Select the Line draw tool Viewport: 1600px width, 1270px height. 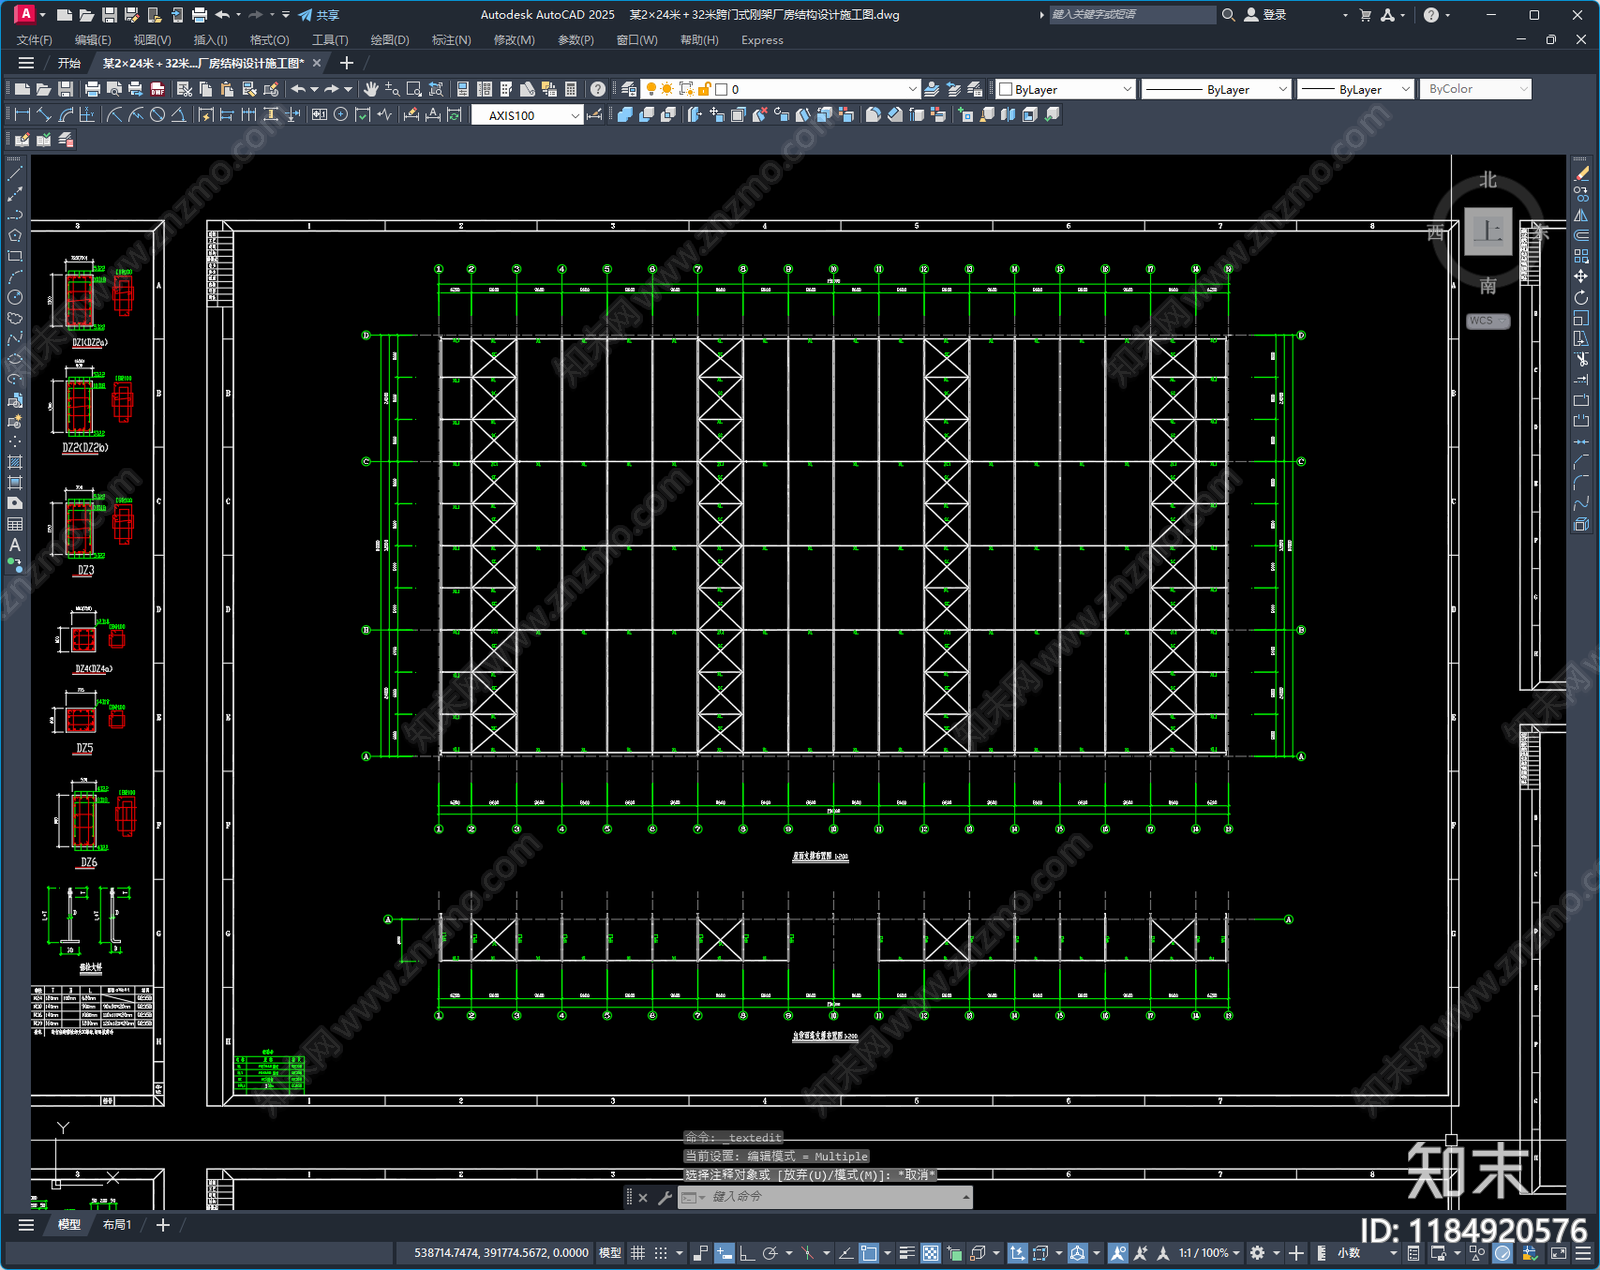(x=15, y=173)
